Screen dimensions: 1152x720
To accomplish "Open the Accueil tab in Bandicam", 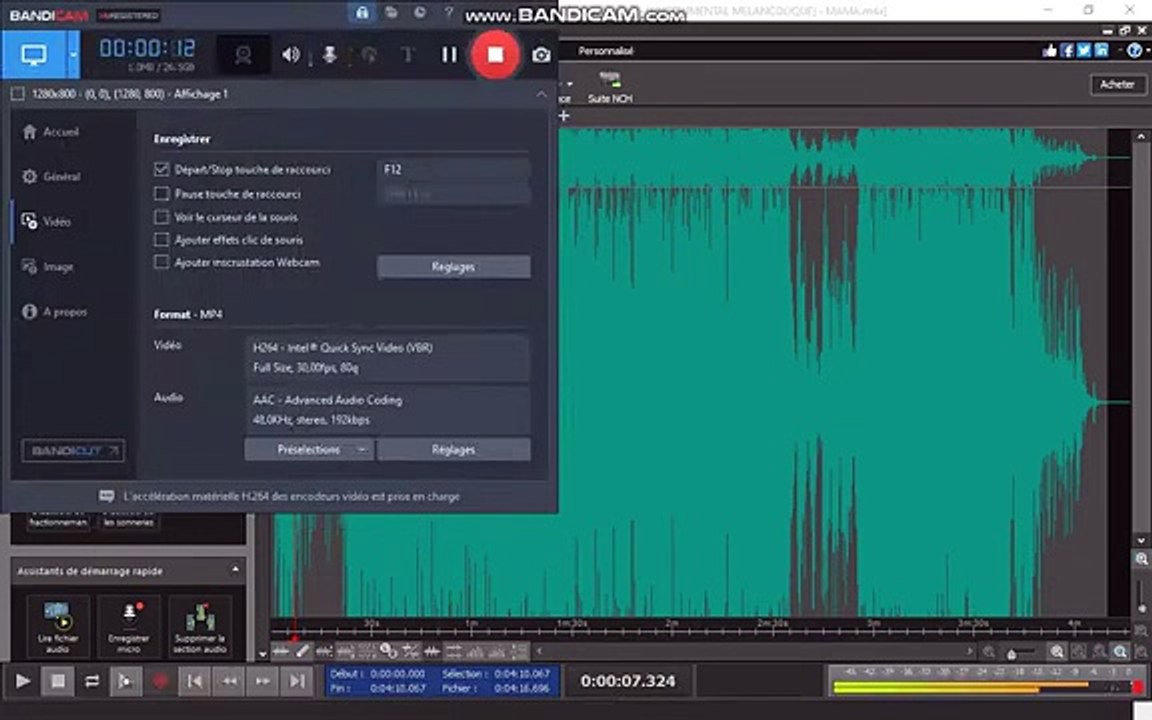I will (51, 132).
